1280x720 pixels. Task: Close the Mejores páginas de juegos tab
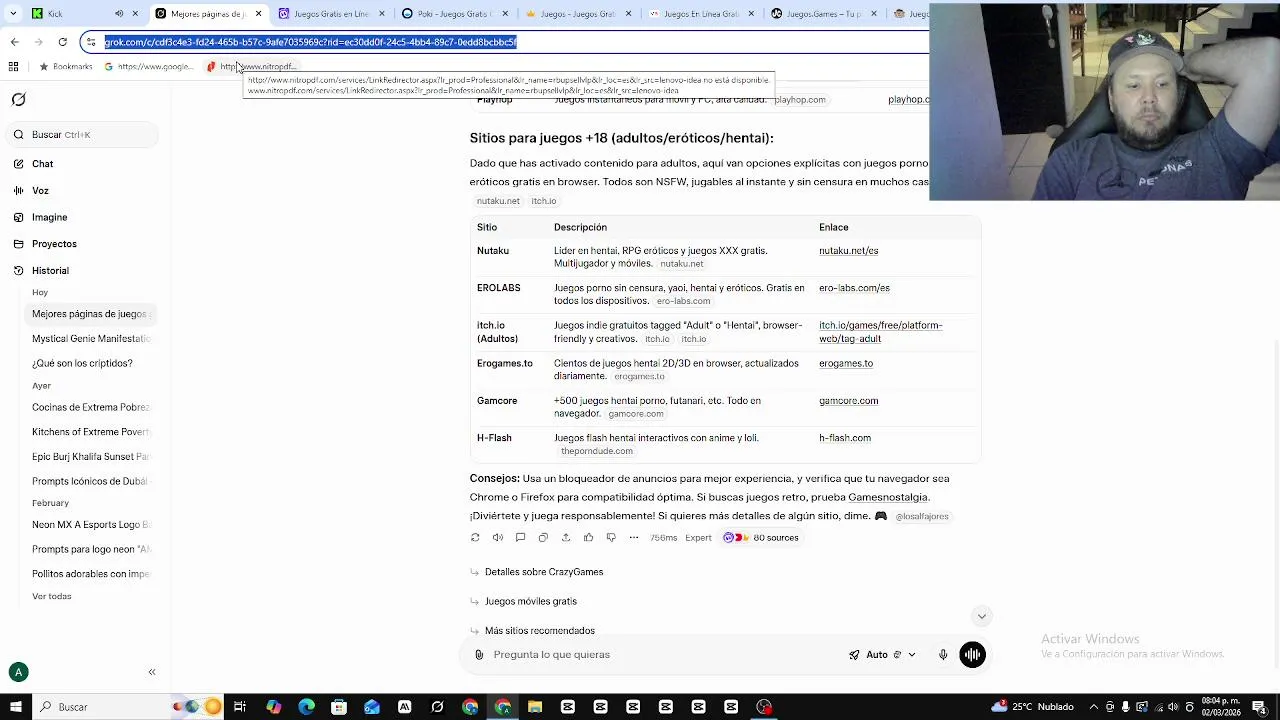259,14
